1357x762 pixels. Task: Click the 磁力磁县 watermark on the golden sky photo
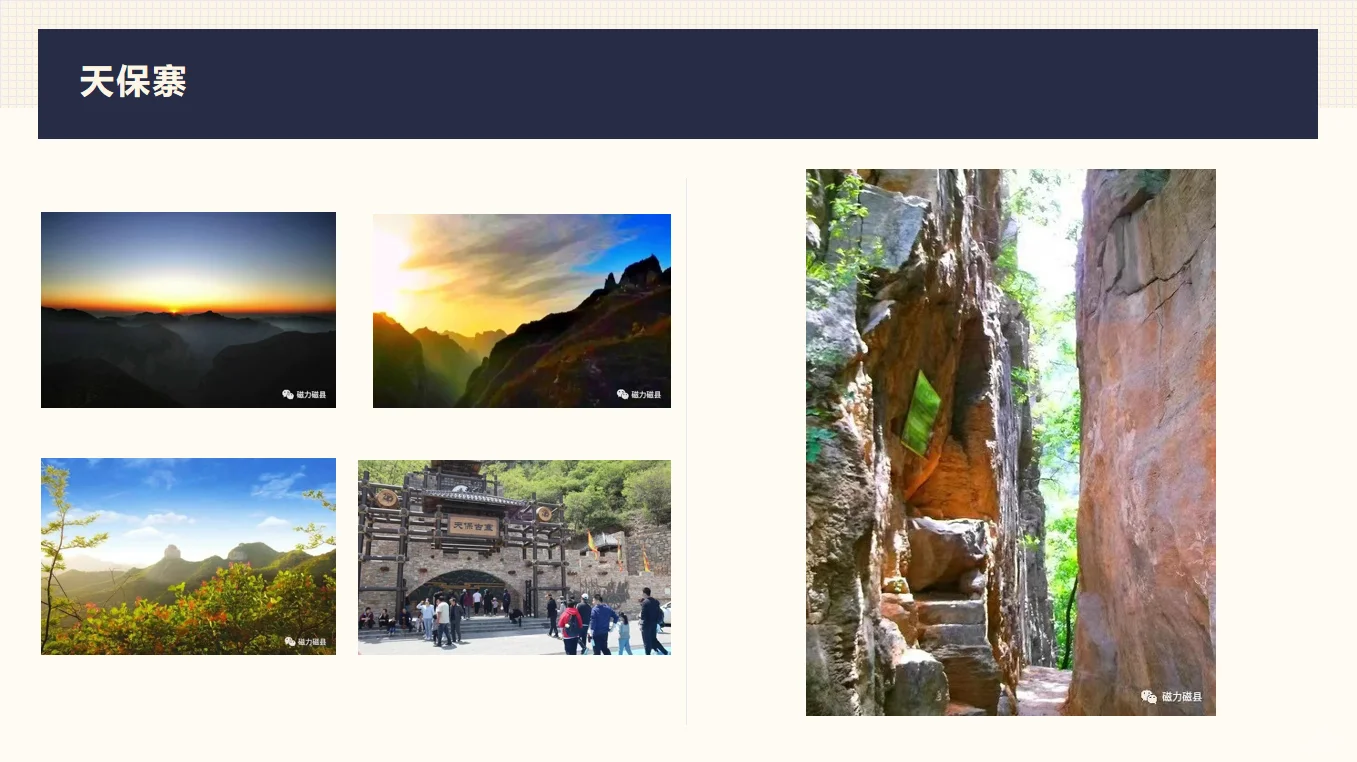(x=646, y=394)
